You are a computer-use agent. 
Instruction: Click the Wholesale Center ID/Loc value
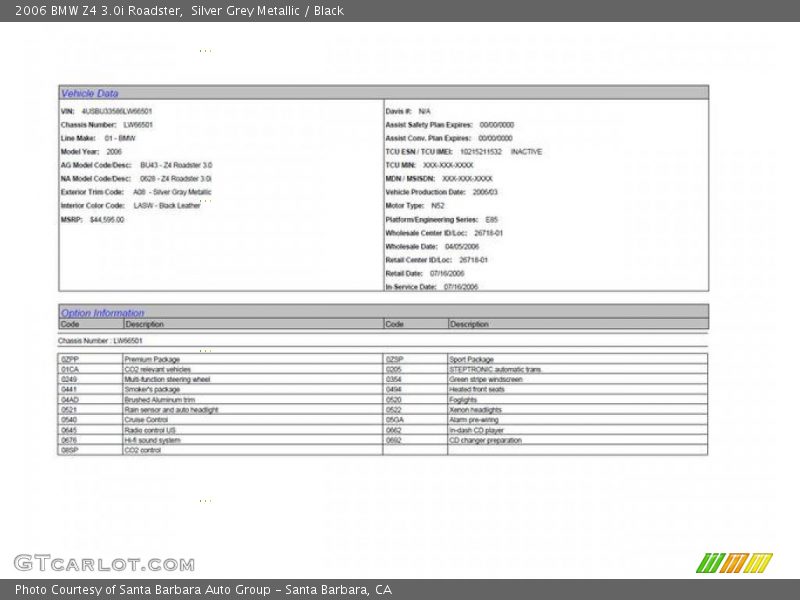489,233
